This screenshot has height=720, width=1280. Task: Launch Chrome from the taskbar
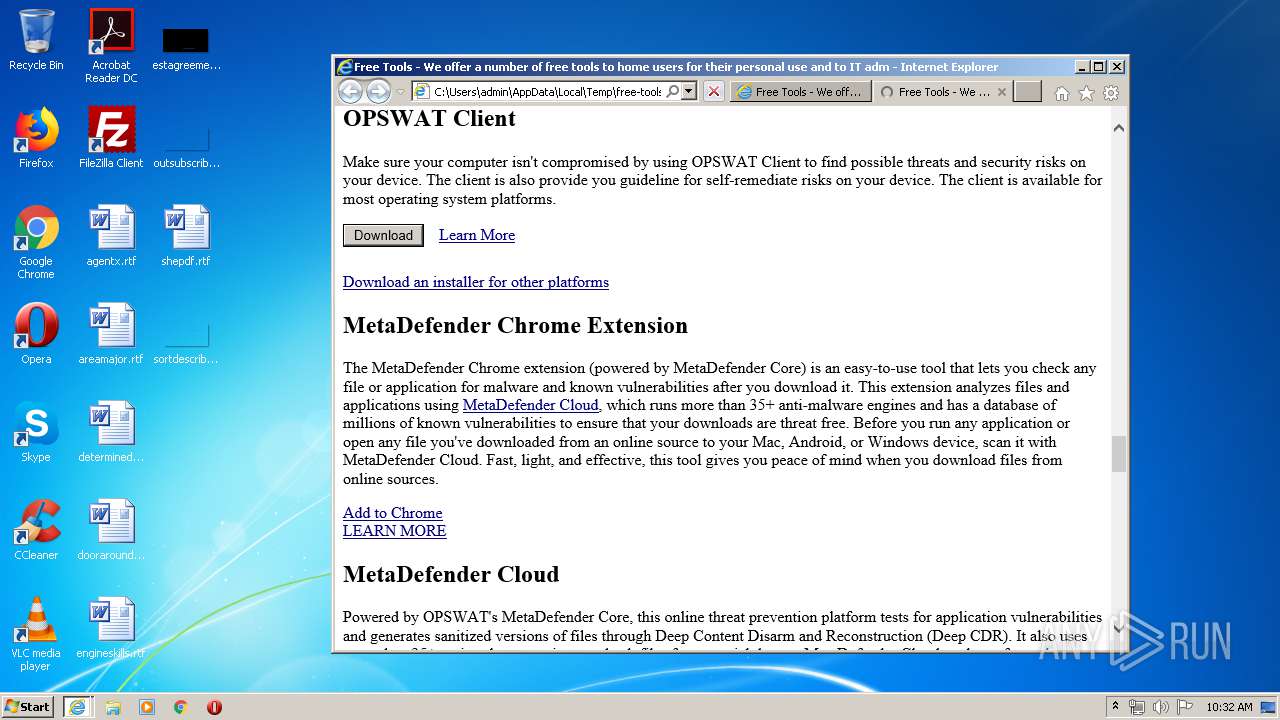[x=181, y=707]
